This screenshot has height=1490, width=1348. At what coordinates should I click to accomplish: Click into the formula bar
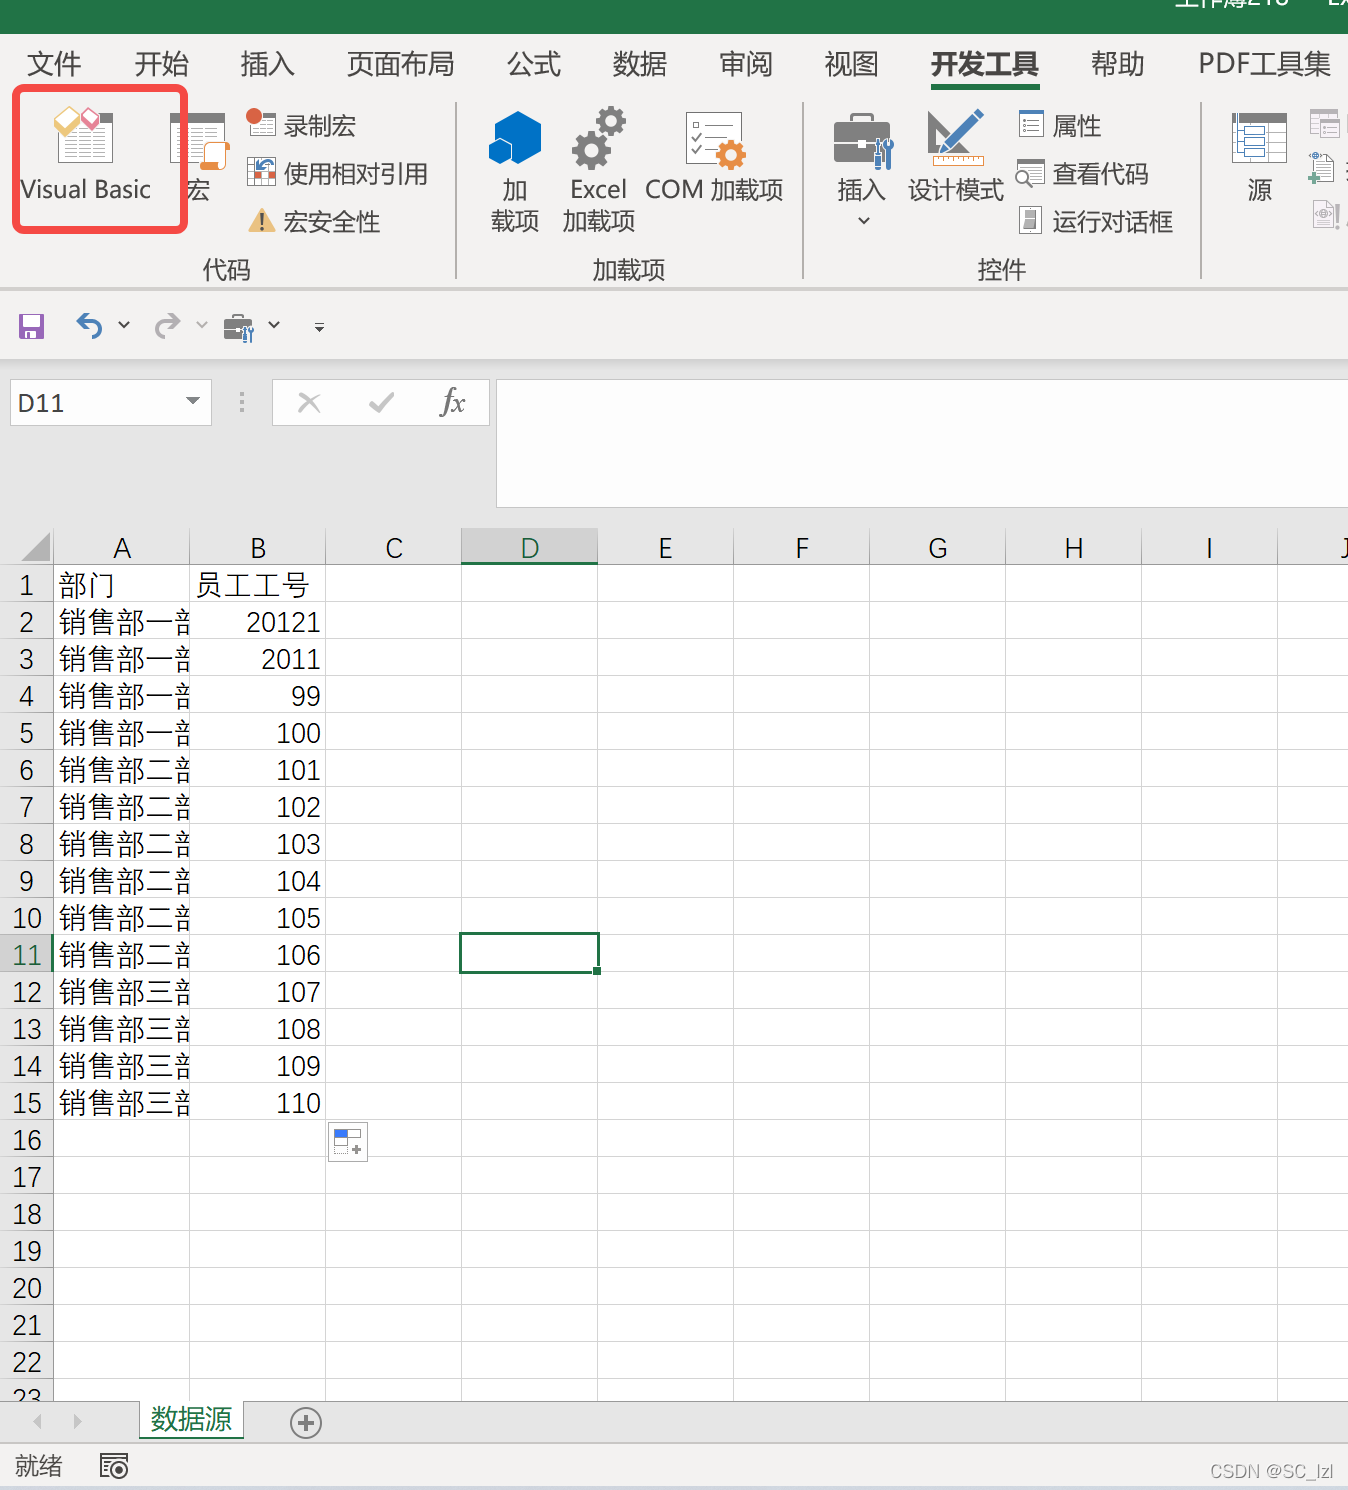922,443
